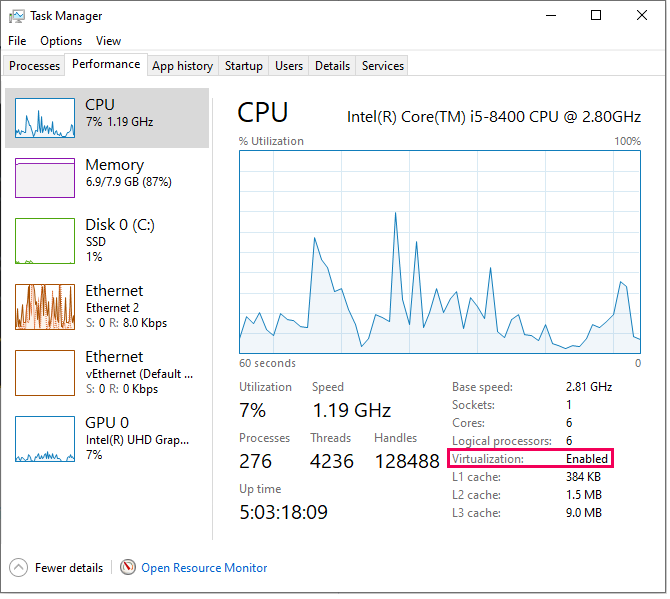The width and height of the screenshot is (670, 599).
Task: Select the CPU mini graph thumbnail
Action: pos(45,118)
